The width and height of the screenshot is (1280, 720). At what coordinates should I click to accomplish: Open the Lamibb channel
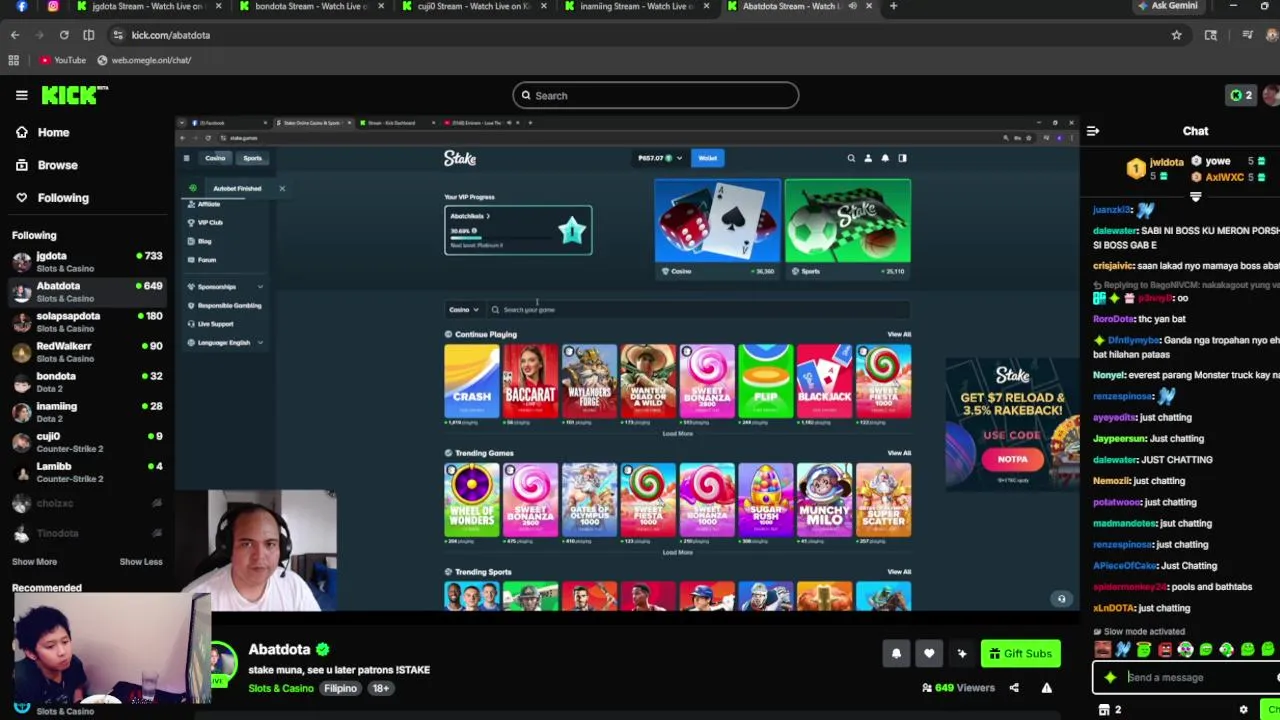(87, 472)
